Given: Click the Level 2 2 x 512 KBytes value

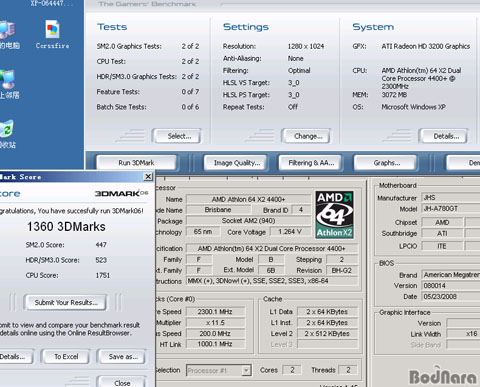Looking at the screenshot, I should point(327,333).
